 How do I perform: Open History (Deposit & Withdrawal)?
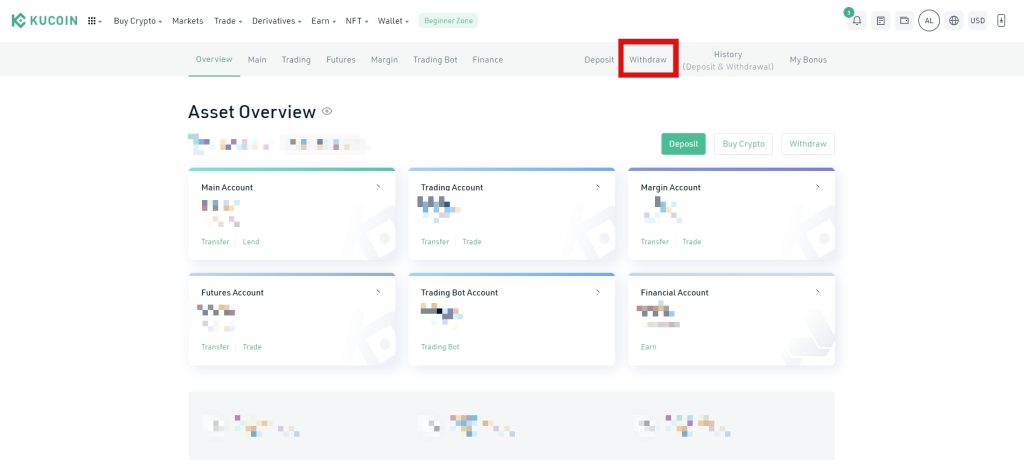(x=728, y=60)
